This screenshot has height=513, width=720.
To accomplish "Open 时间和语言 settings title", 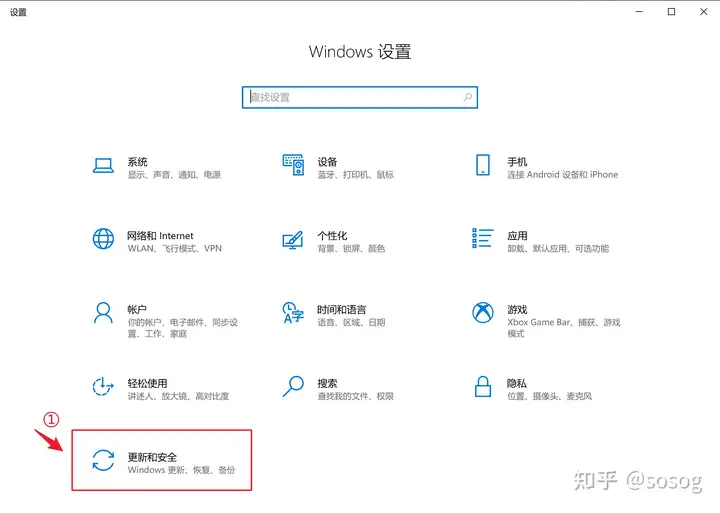I will (x=342, y=310).
